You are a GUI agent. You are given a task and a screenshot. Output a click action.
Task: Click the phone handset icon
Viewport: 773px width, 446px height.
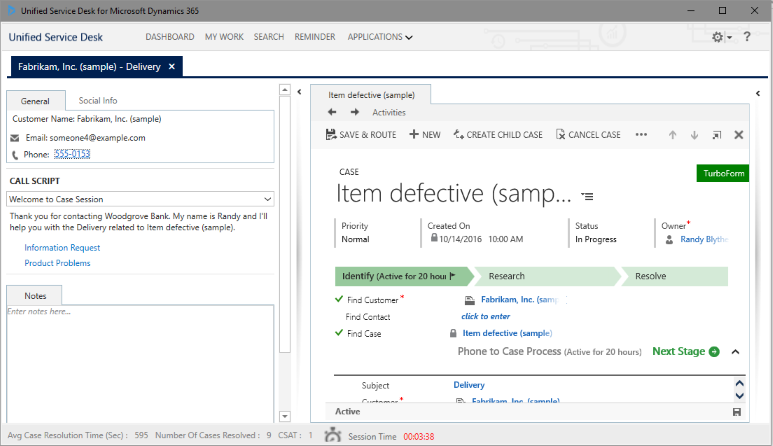click(15, 155)
